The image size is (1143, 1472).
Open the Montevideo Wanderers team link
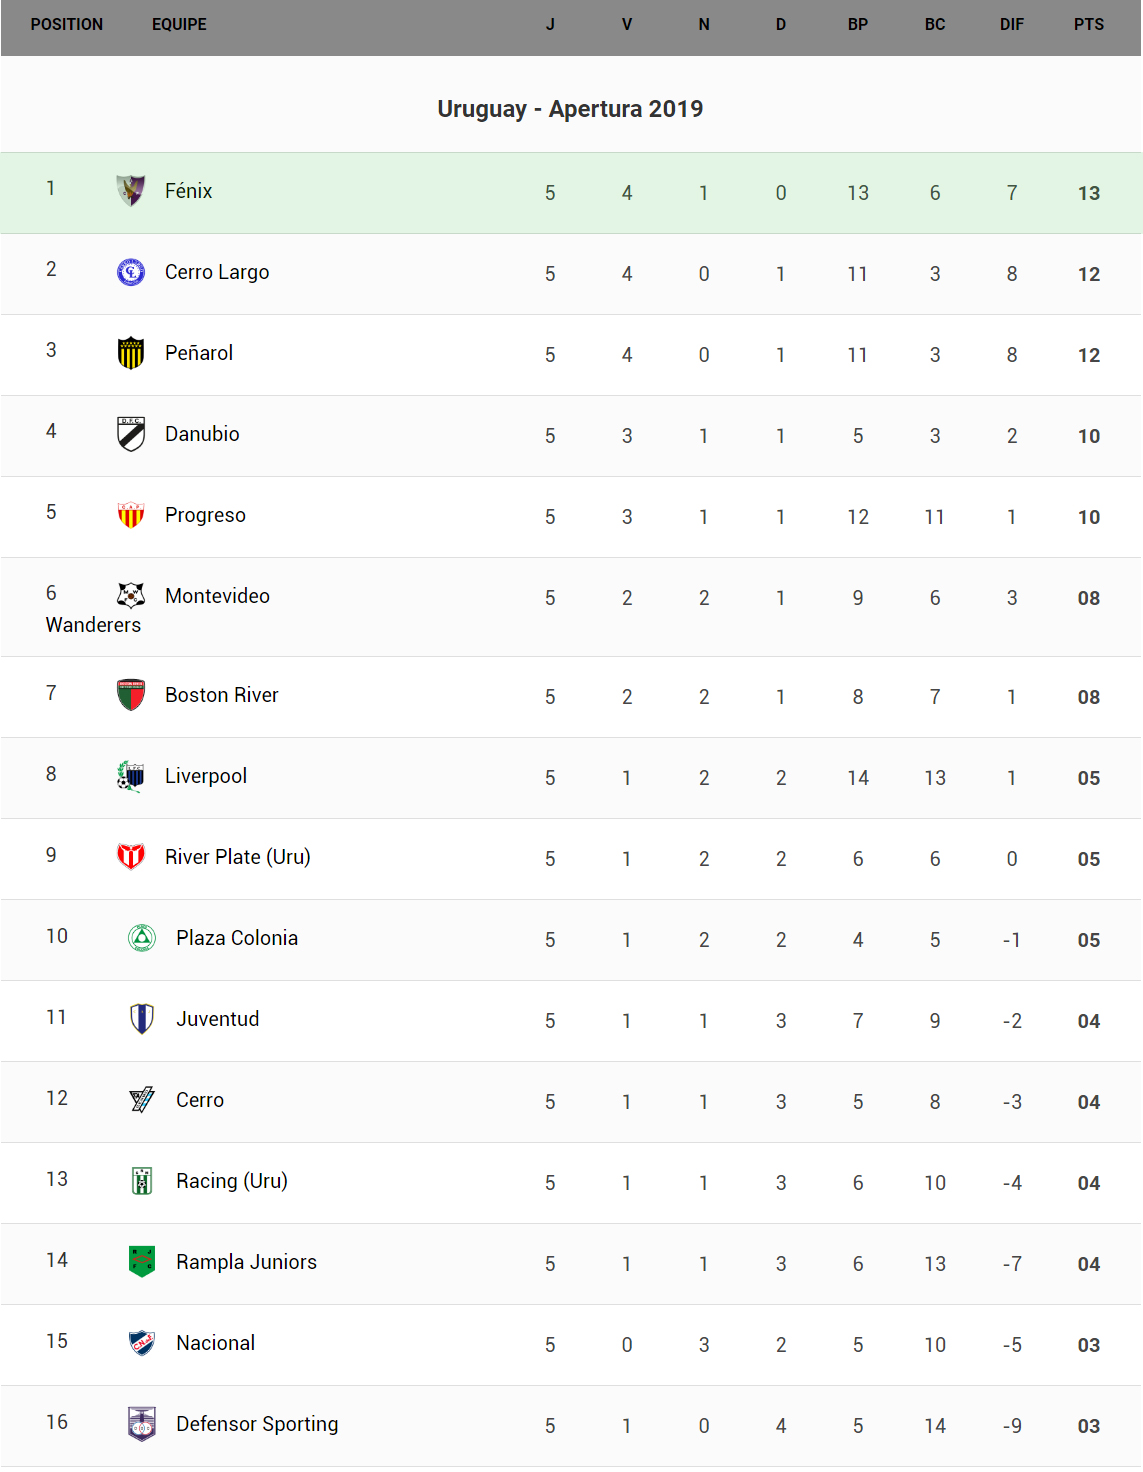pos(217,597)
